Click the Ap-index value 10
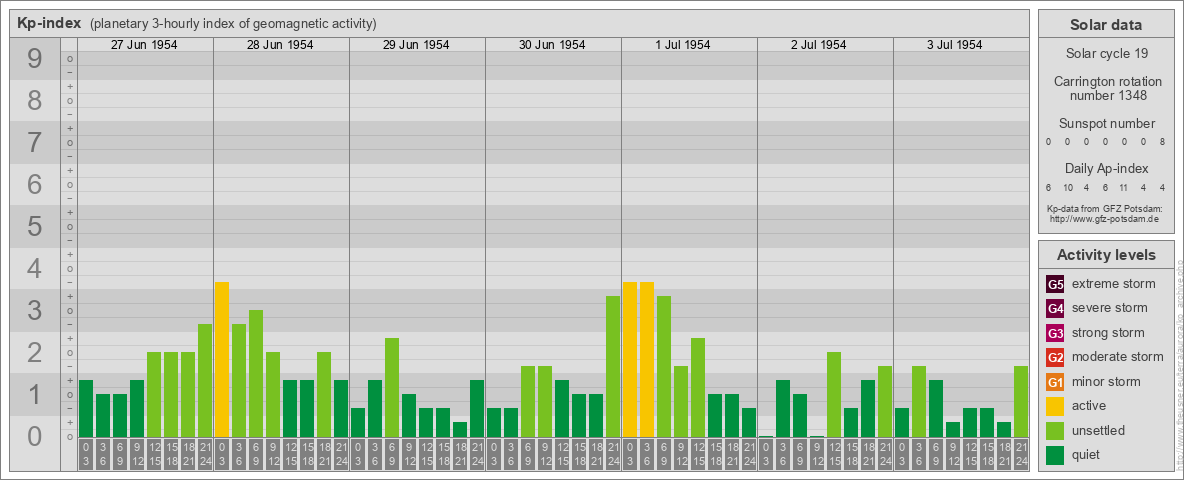 (1068, 187)
